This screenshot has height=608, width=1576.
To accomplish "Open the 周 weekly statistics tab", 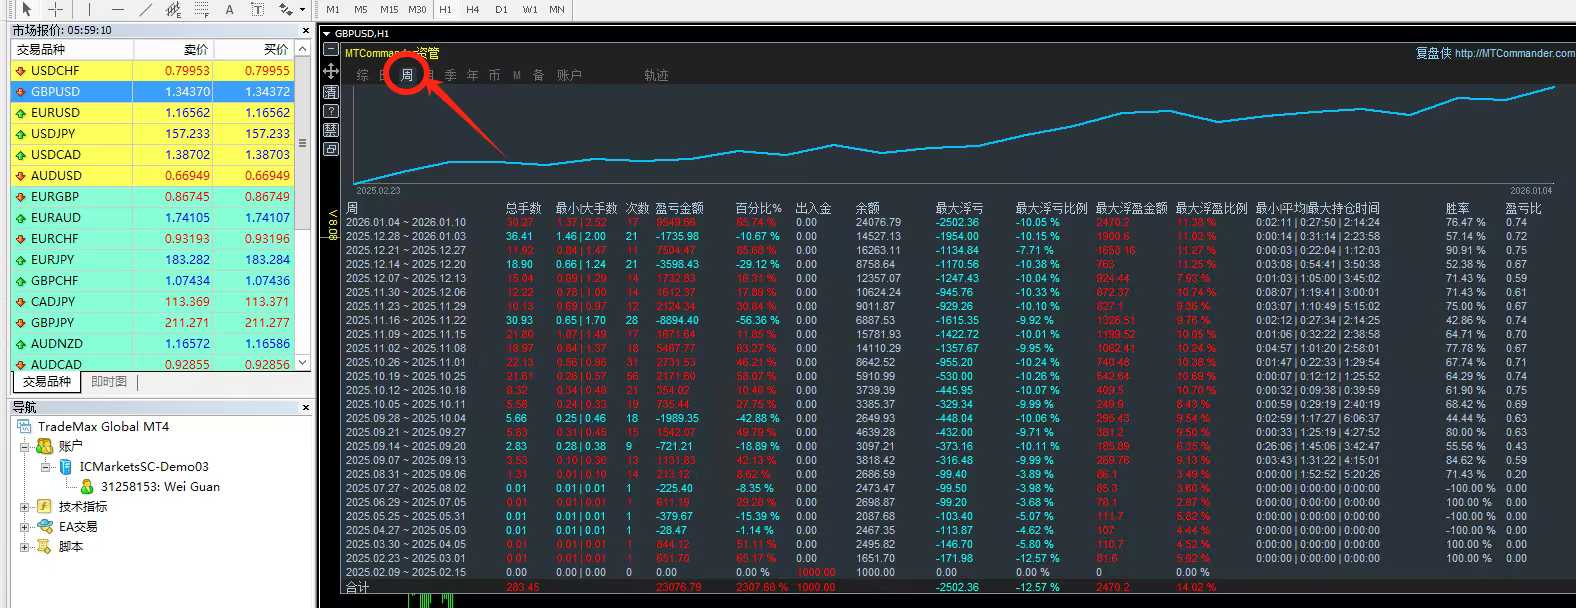I will click(407, 75).
